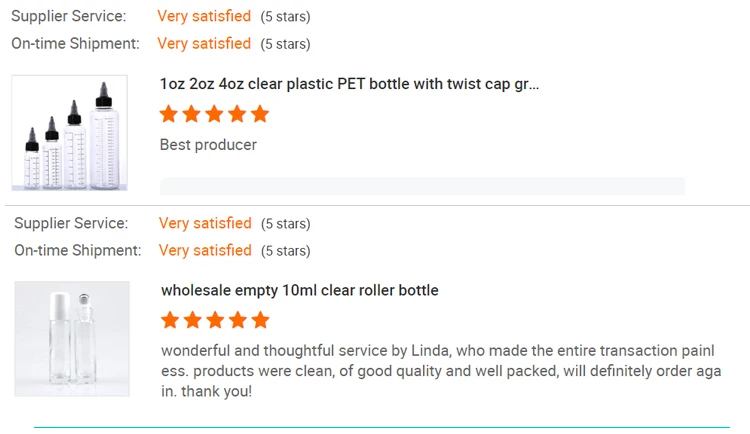Open 'wholesale empty 10ml clear roller bottle' title
This screenshot has height=434, width=750.
tap(299, 290)
